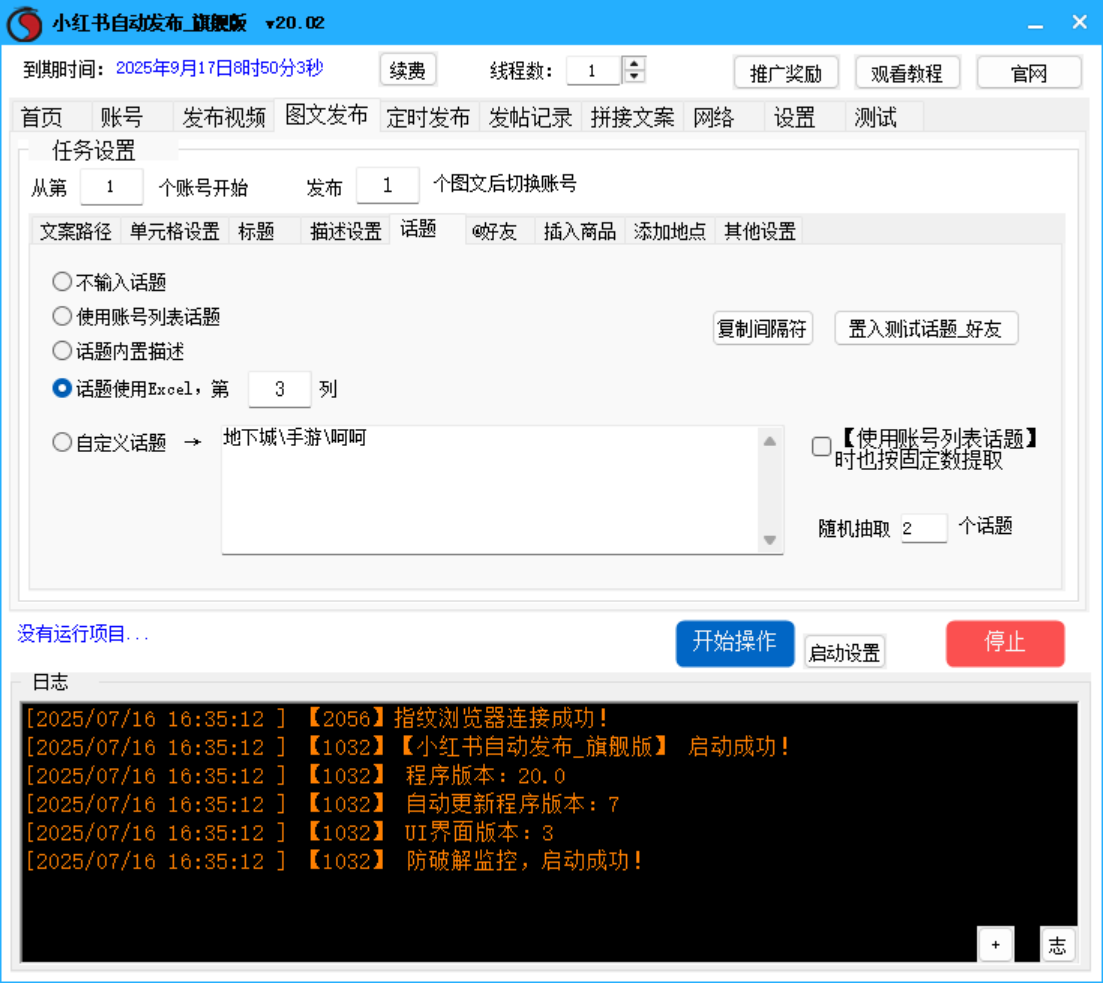Click the expiry date 2025年9月17日 text

point(219,68)
